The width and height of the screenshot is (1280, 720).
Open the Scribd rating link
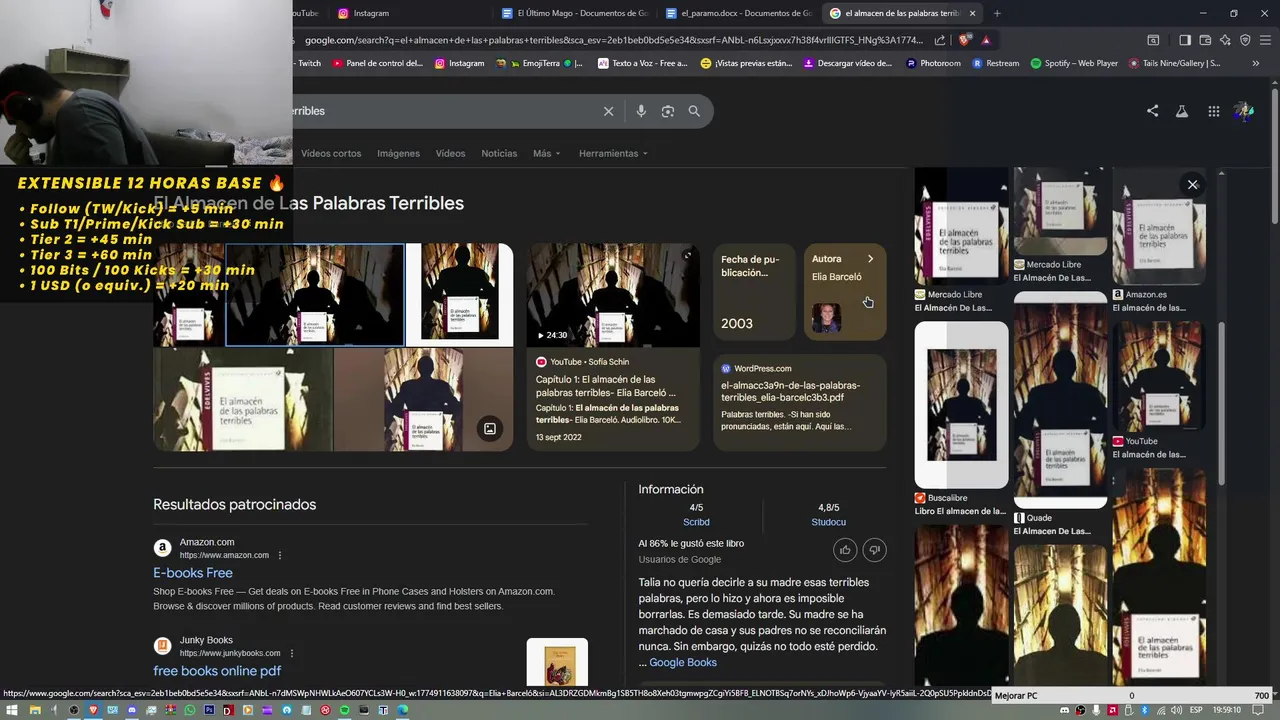pos(696,522)
